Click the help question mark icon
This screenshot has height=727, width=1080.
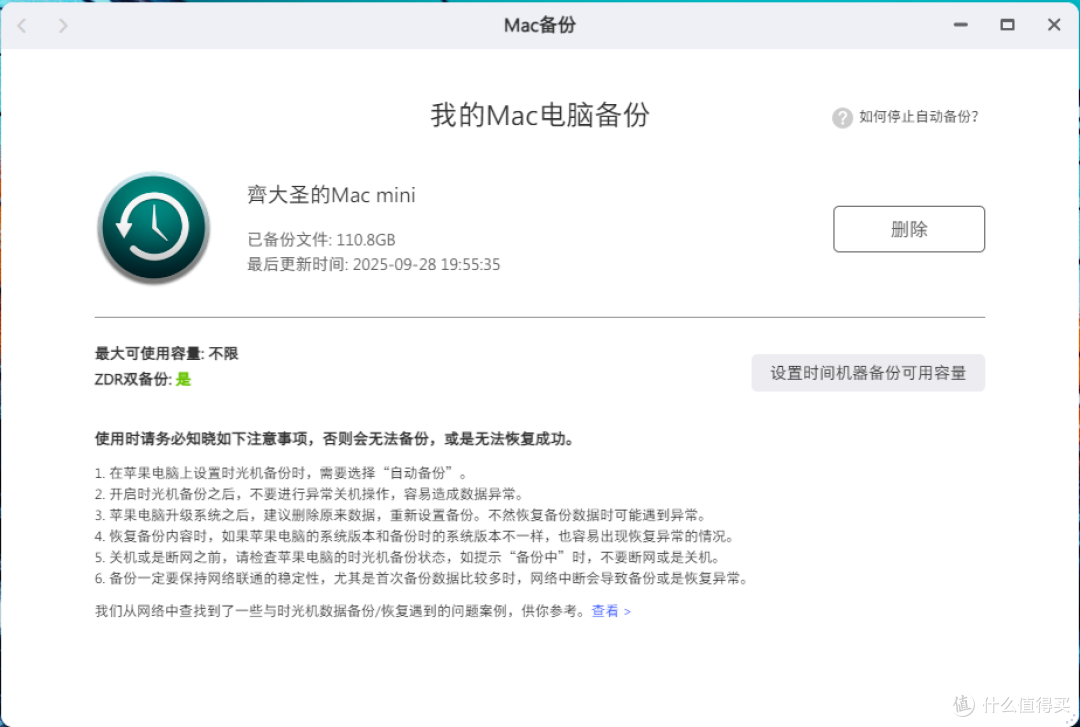(x=841, y=118)
